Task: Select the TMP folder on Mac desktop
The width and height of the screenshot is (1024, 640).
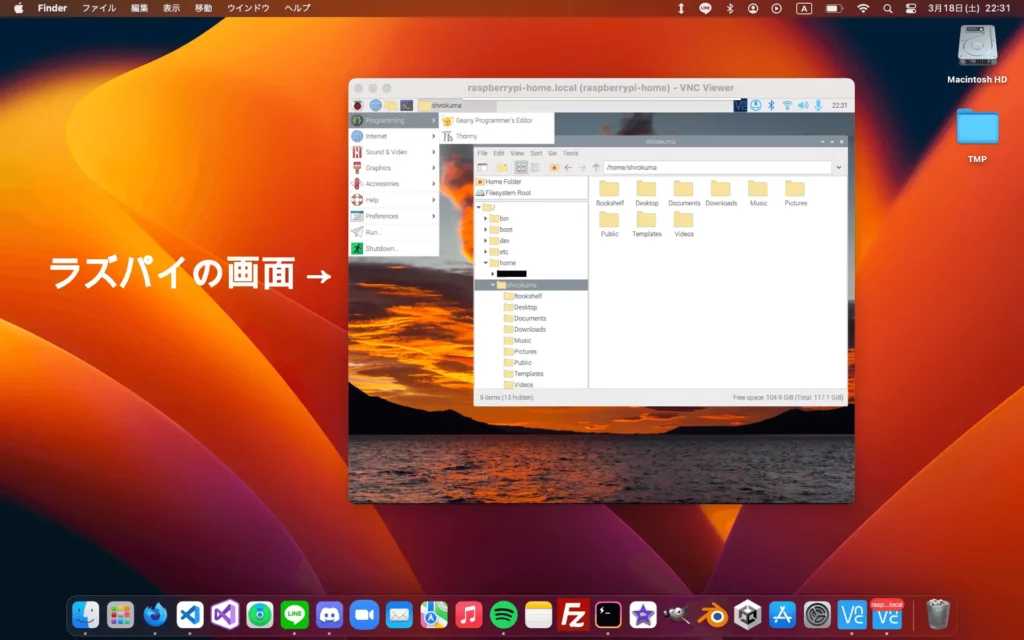Action: click(x=977, y=136)
